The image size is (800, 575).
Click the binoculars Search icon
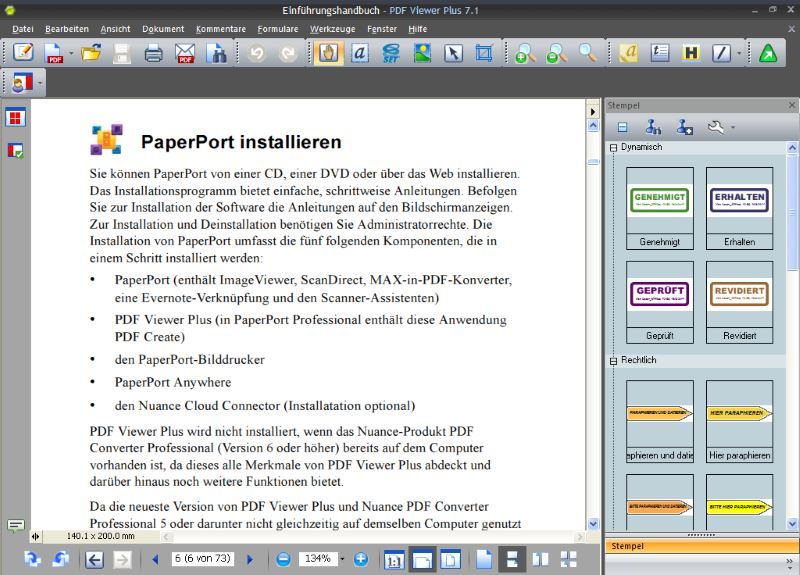click(215, 53)
